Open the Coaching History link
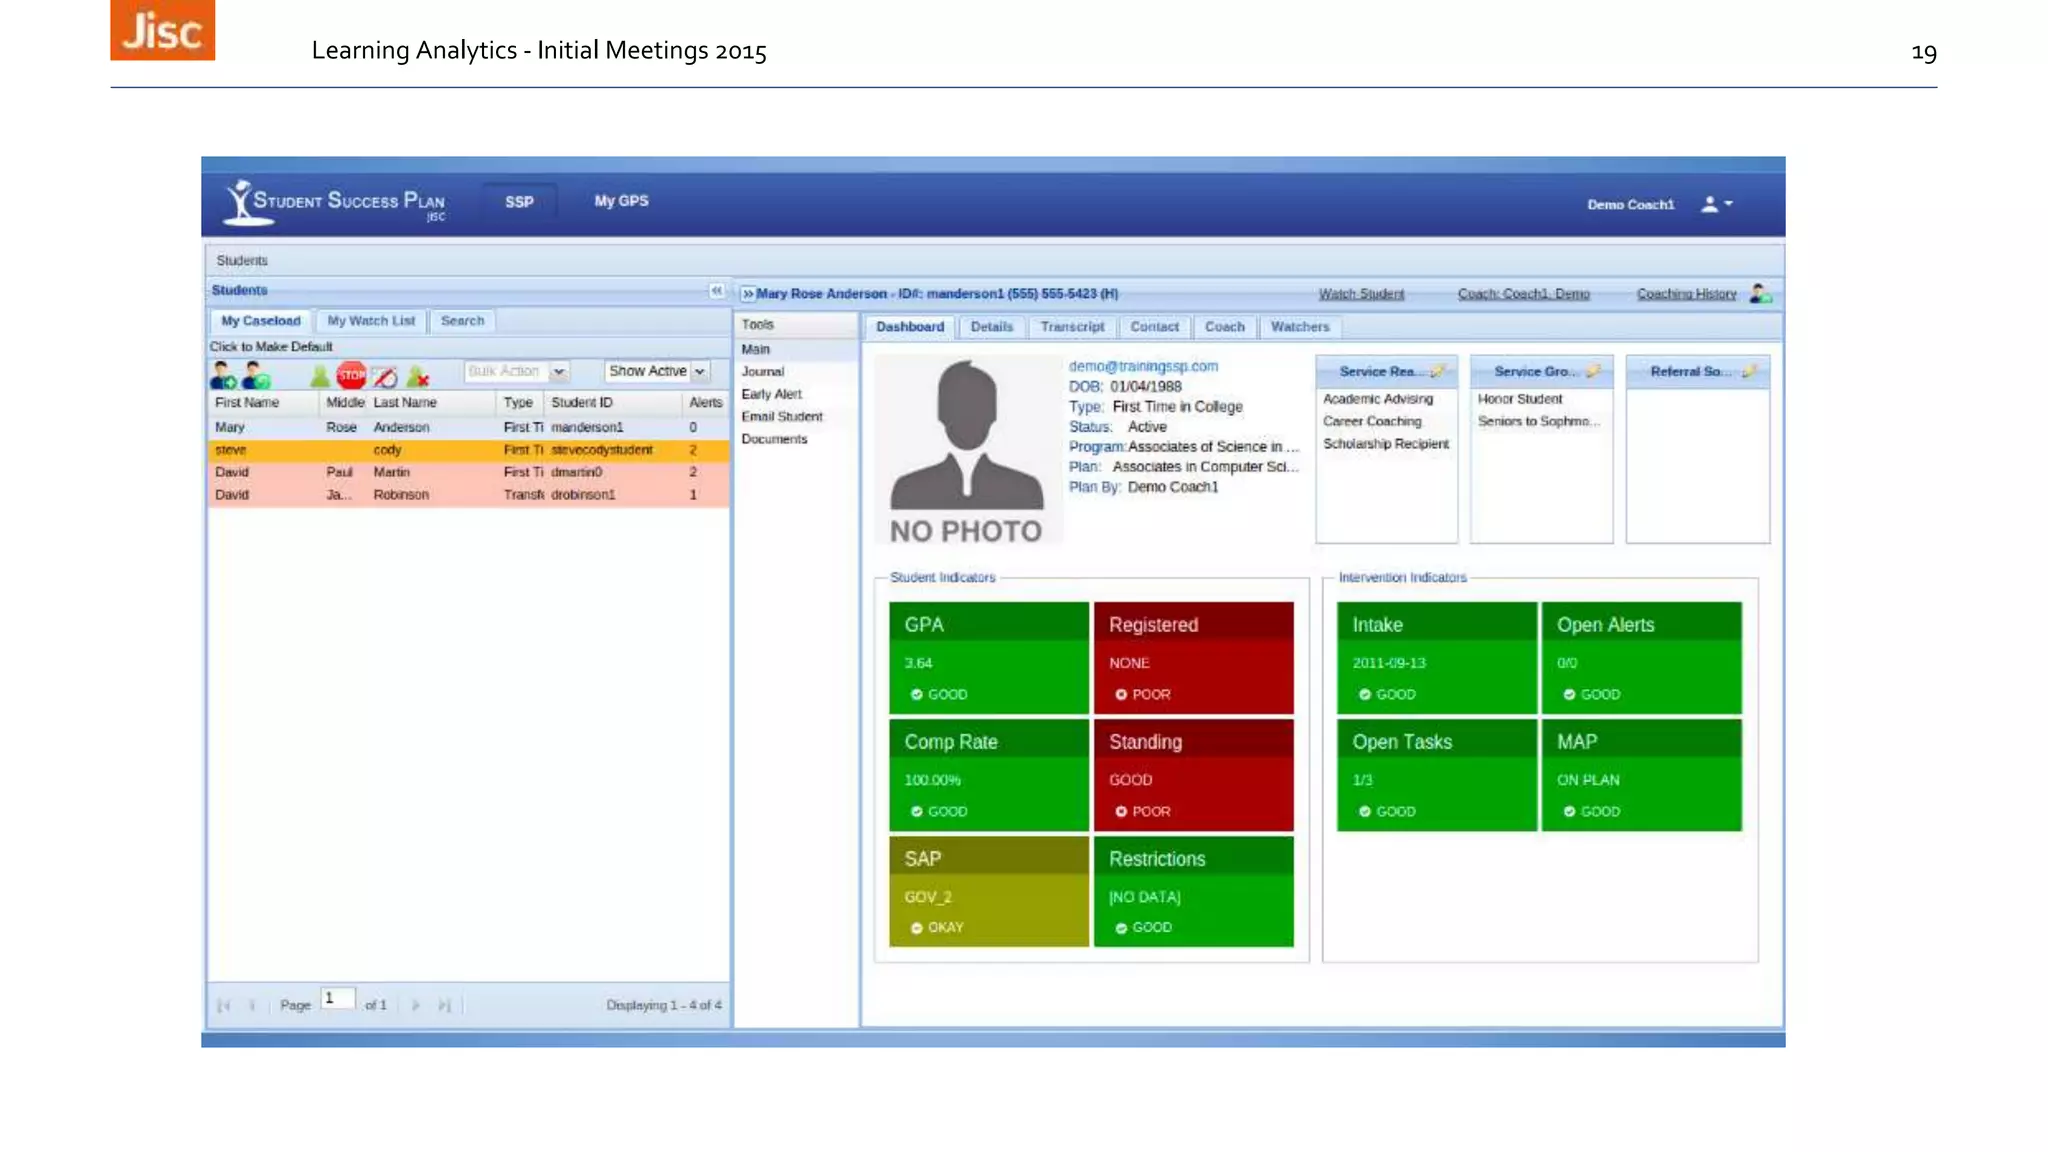The width and height of the screenshot is (2048, 1152). click(1686, 294)
